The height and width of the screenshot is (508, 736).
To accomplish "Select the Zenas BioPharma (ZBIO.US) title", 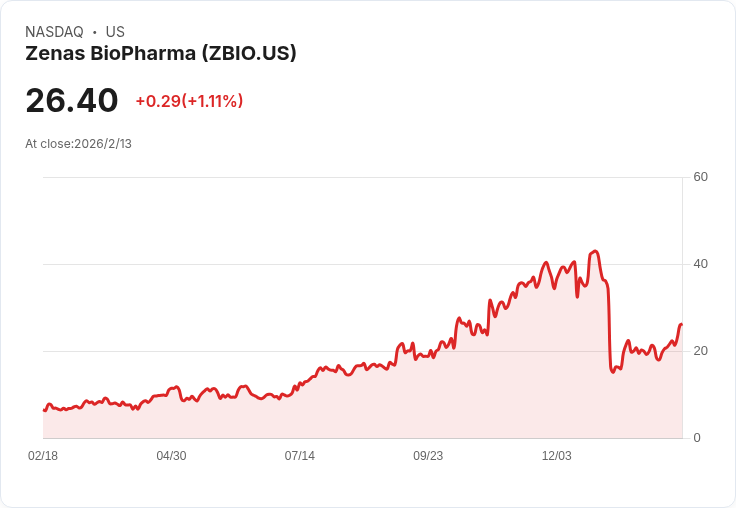I will pos(161,54).
